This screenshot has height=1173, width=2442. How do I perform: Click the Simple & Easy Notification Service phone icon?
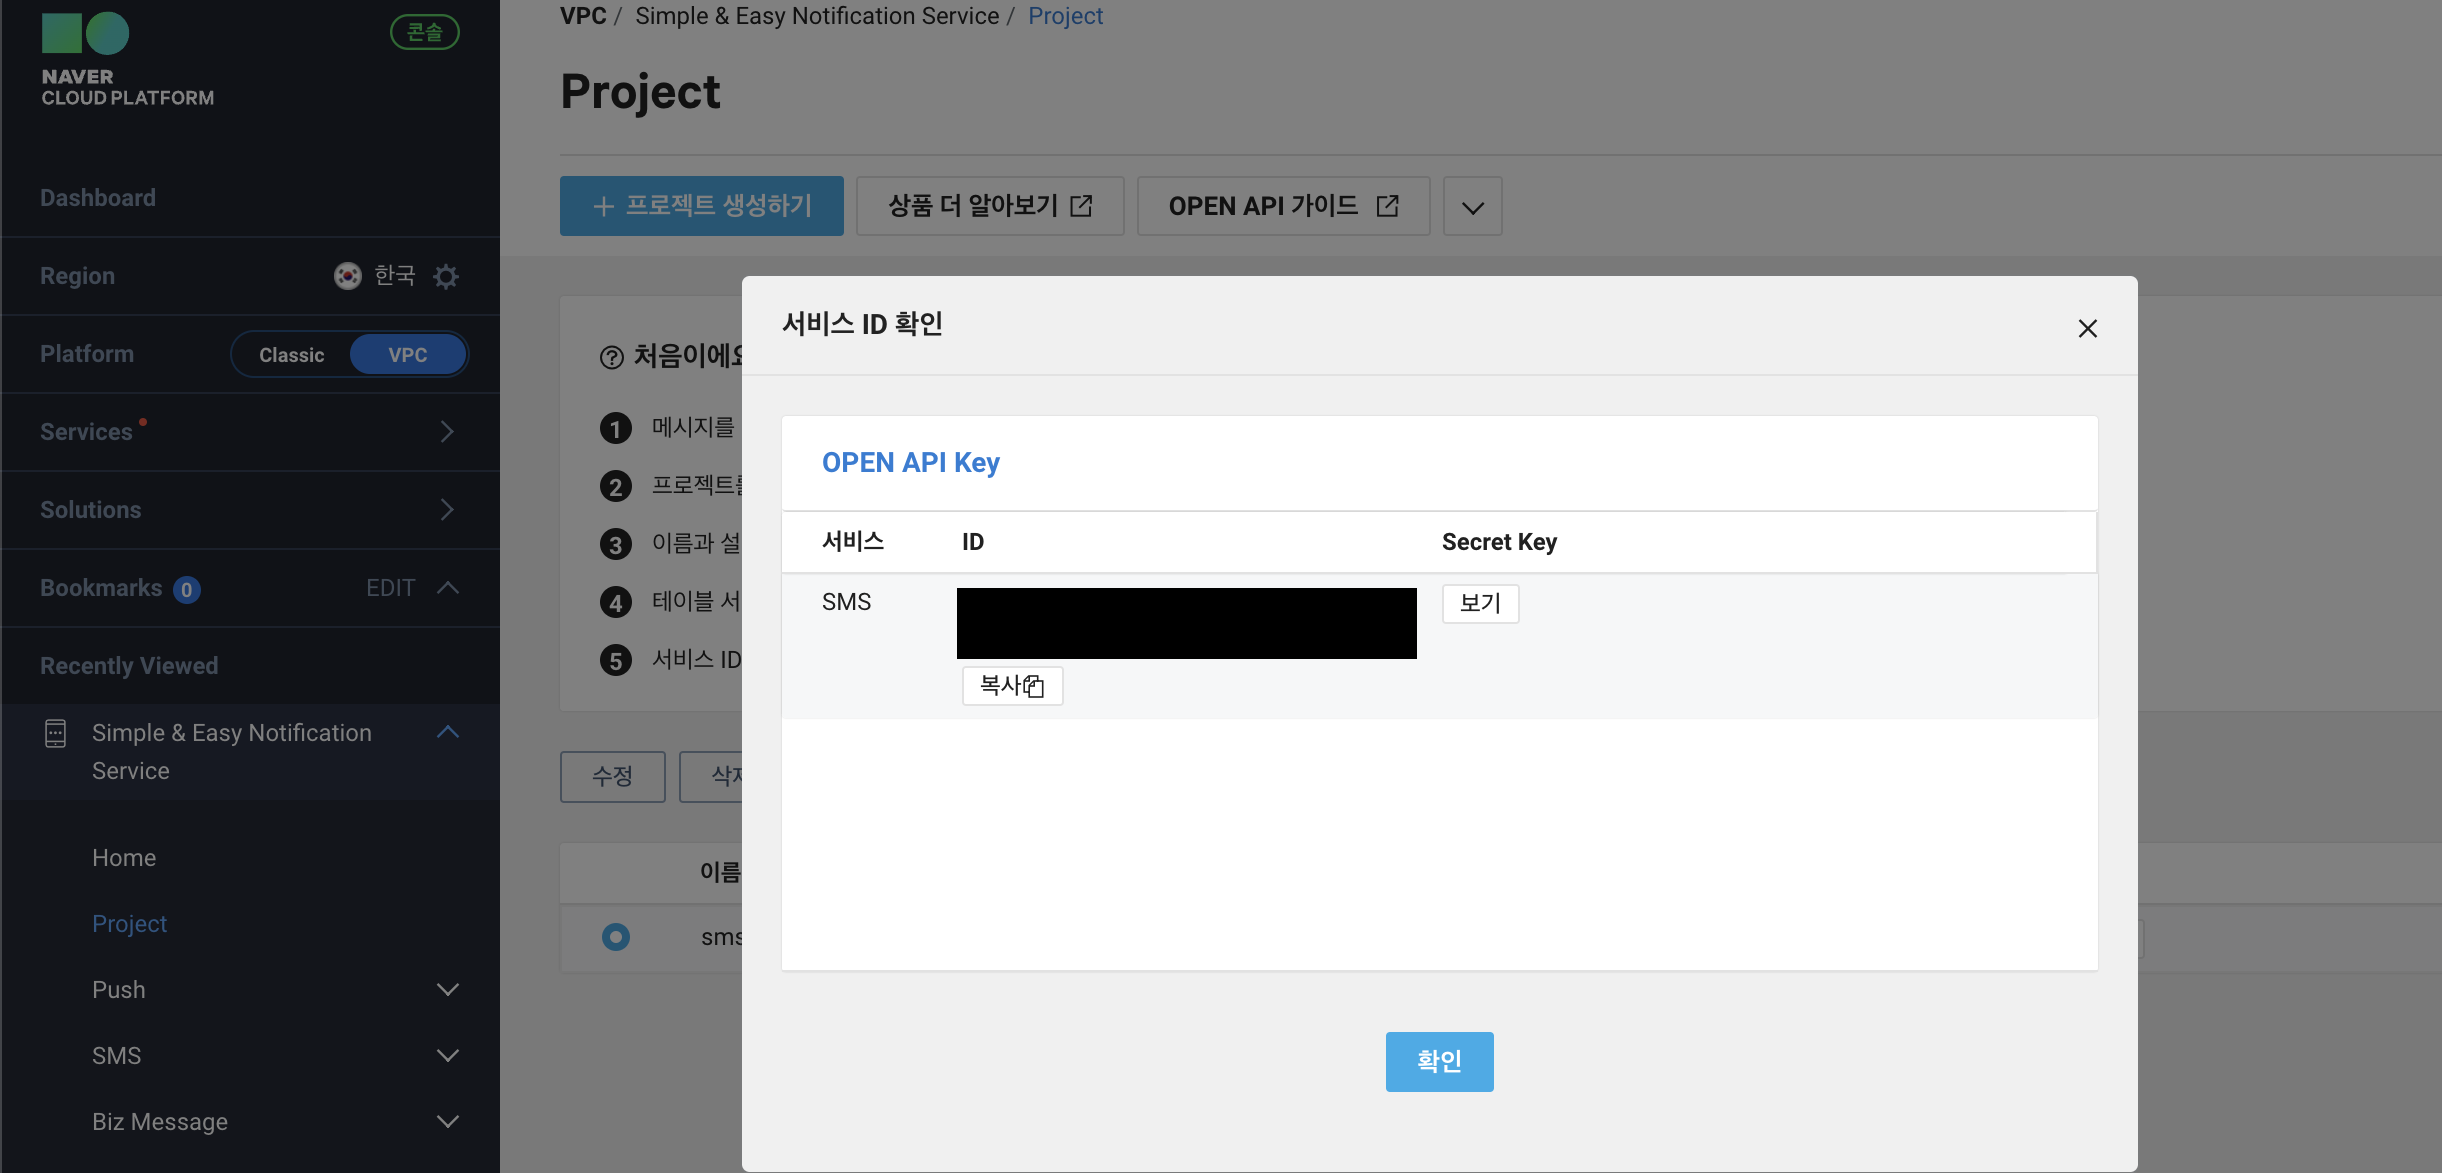click(x=54, y=732)
